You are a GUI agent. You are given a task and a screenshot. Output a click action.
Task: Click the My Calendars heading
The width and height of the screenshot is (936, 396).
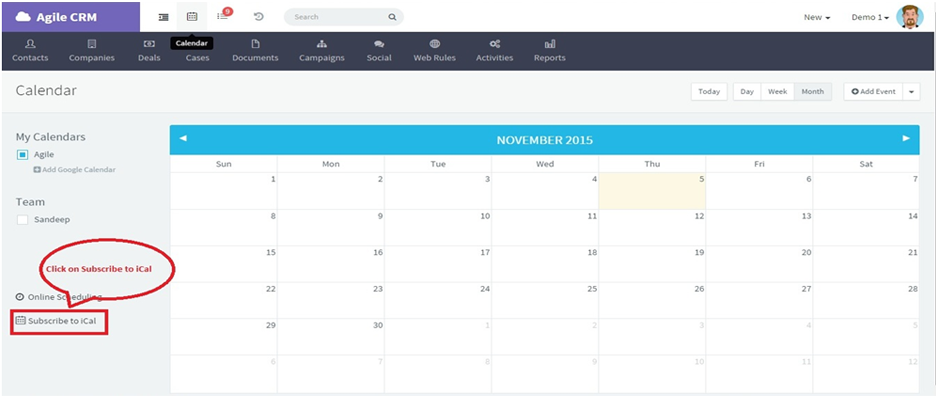click(51, 137)
